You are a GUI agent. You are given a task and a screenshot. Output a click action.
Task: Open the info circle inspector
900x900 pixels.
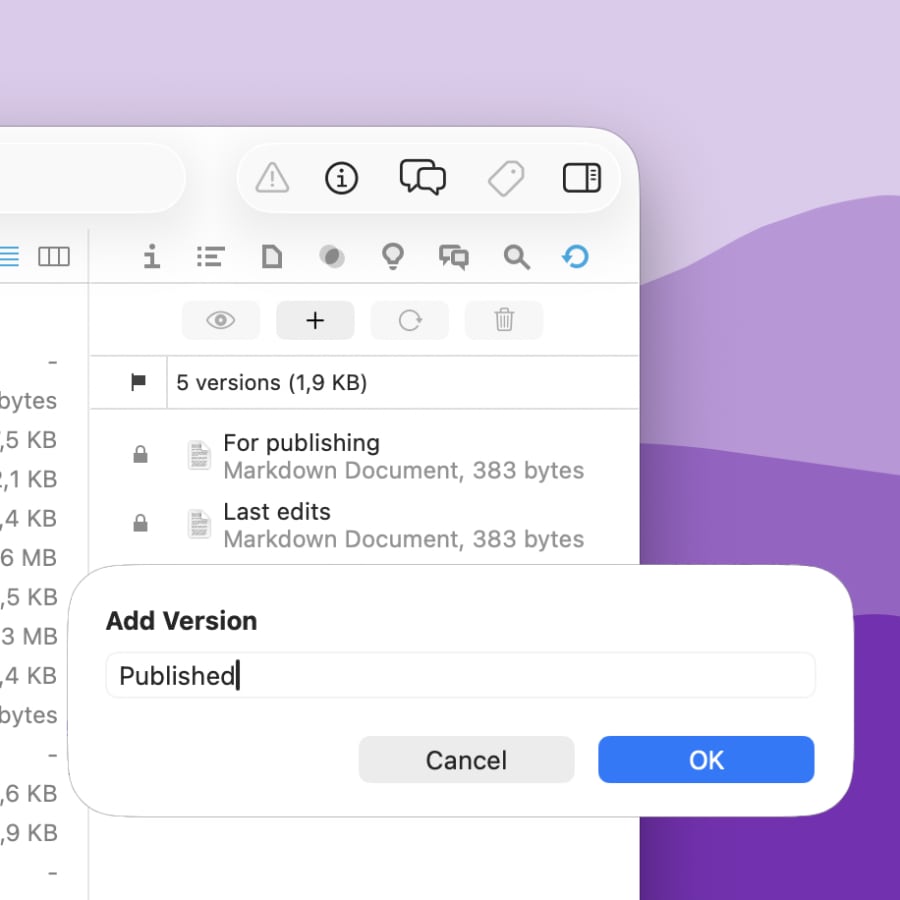(x=342, y=179)
